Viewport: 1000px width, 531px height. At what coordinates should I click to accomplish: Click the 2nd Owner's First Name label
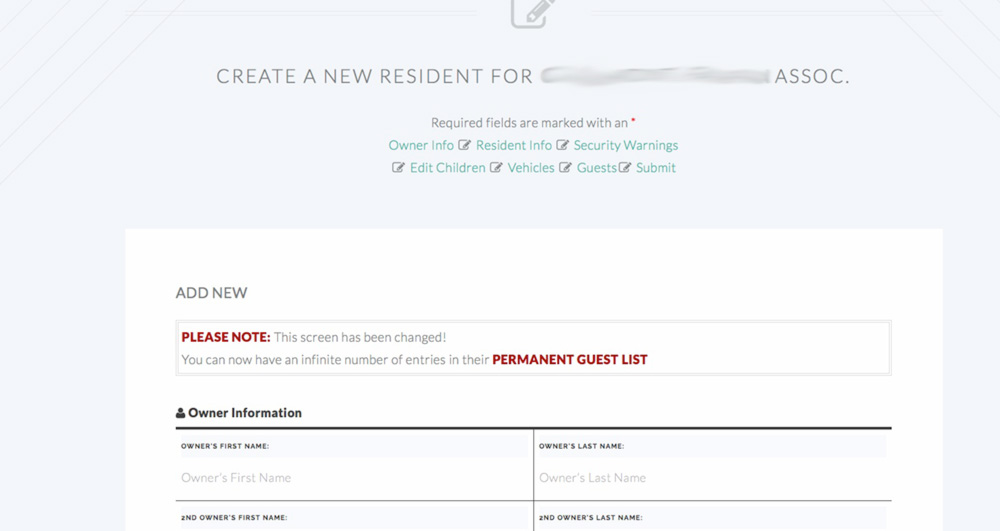point(234,518)
